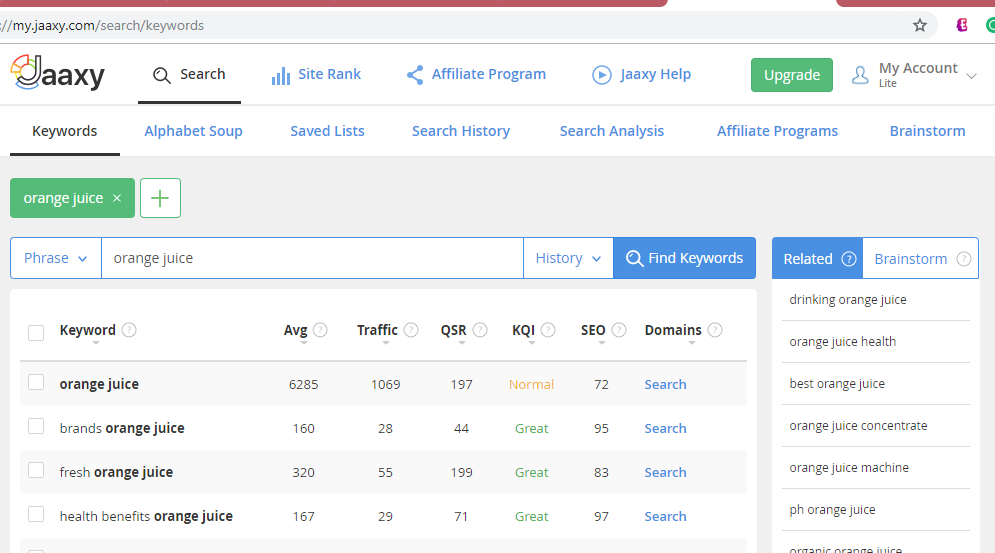Click the help icon on Related tab

click(x=849, y=259)
